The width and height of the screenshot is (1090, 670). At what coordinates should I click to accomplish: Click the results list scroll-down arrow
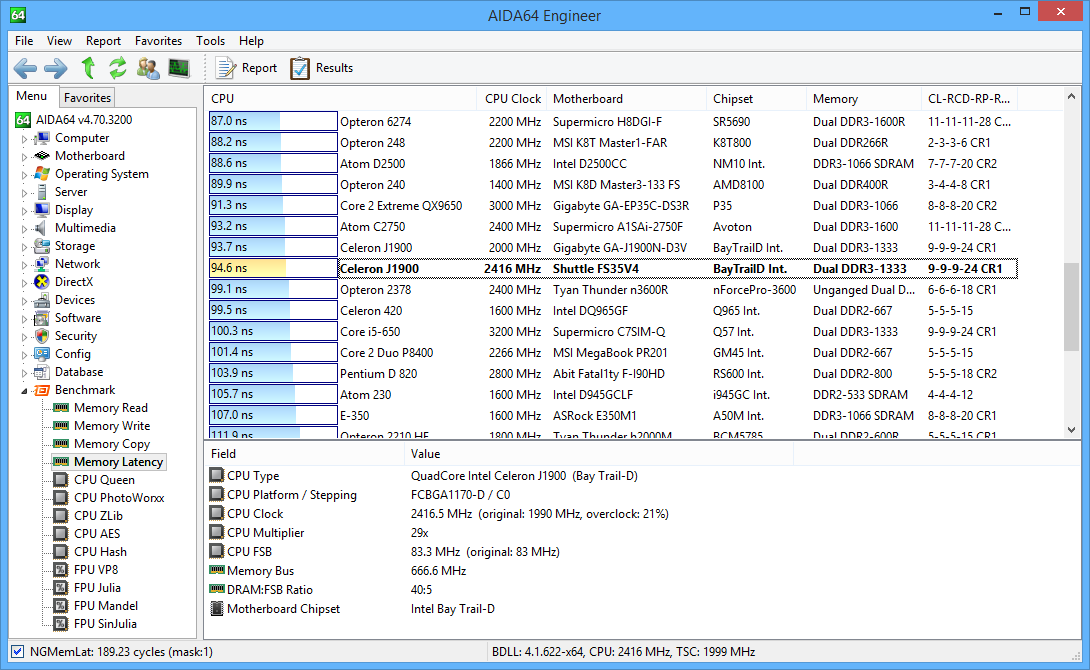tap(1071, 430)
